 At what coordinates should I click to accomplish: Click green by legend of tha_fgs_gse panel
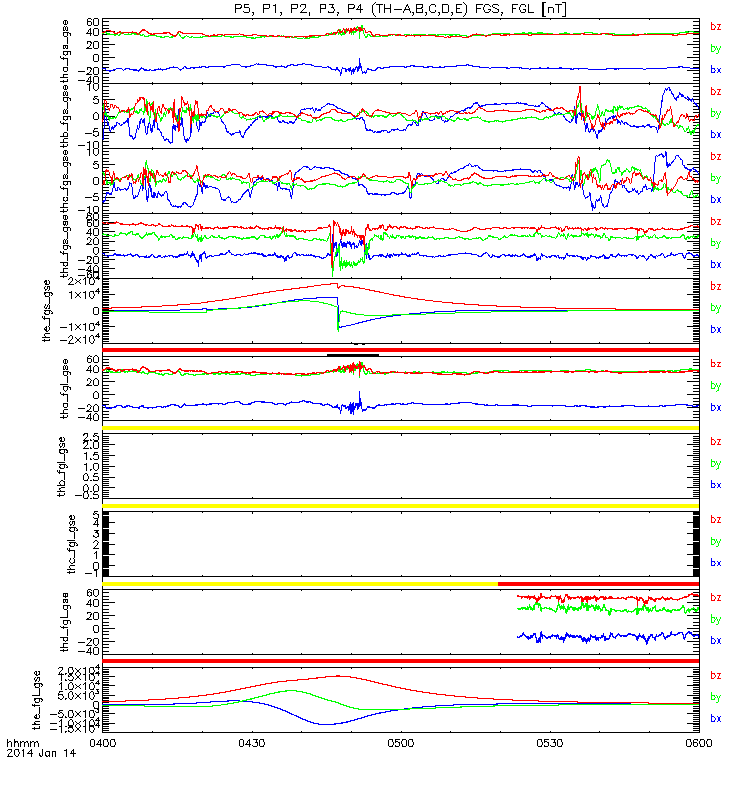(716, 48)
